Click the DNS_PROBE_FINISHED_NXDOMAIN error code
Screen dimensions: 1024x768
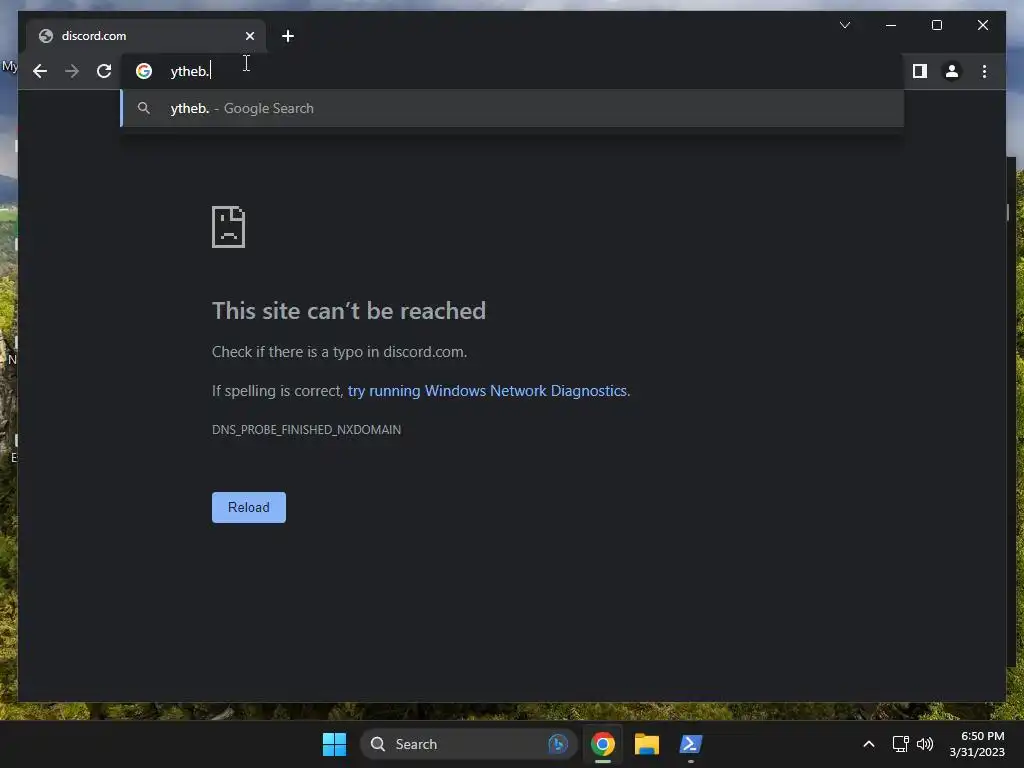tap(306, 430)
